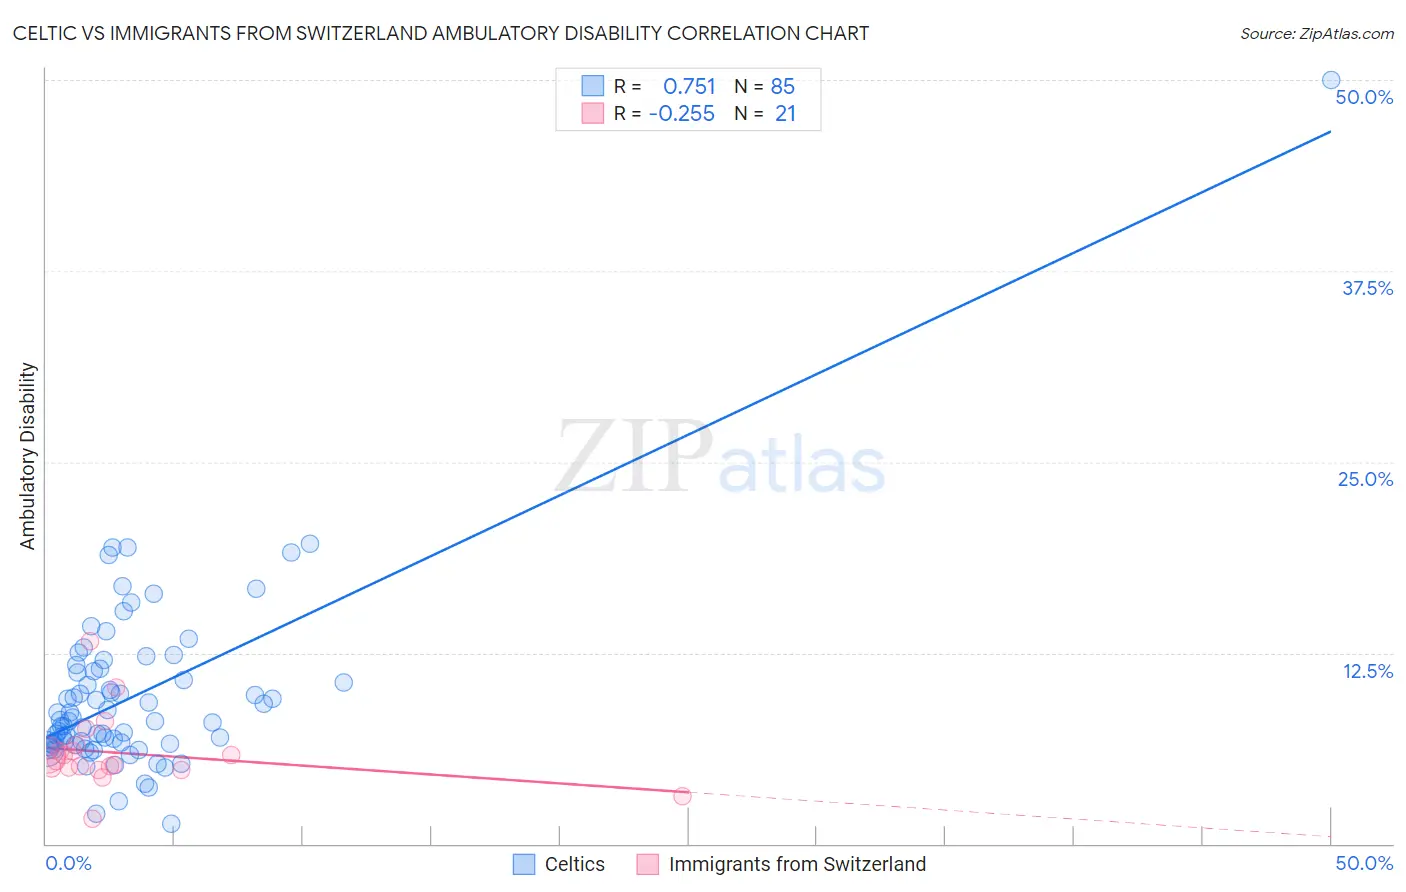Viewport: 1406px width, 892px height.
Task: Click the 37.5% y-axis tick label
Action: (1367, 288)
